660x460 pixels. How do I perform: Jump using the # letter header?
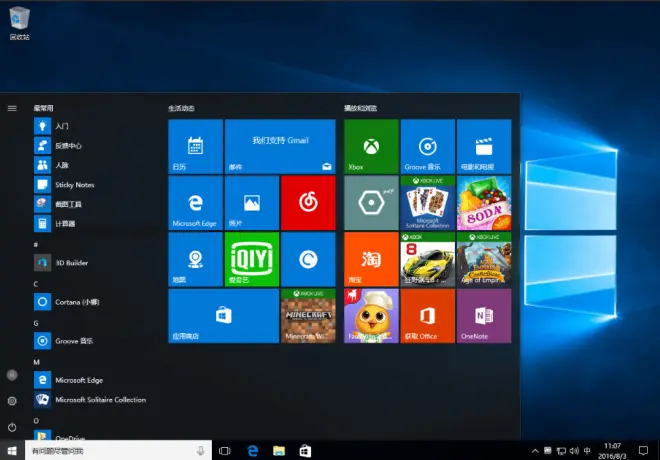[36, 245]
